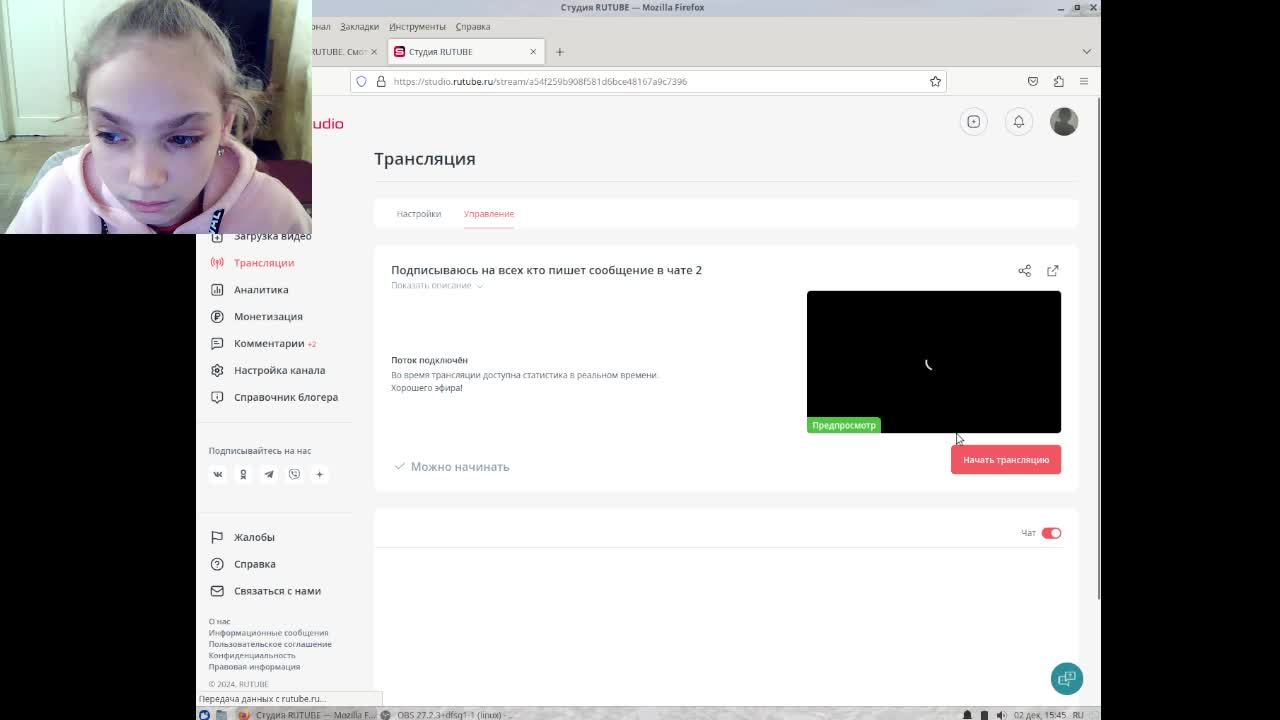
Task: Click the Справка question mark icon
Action: point(217,564)
